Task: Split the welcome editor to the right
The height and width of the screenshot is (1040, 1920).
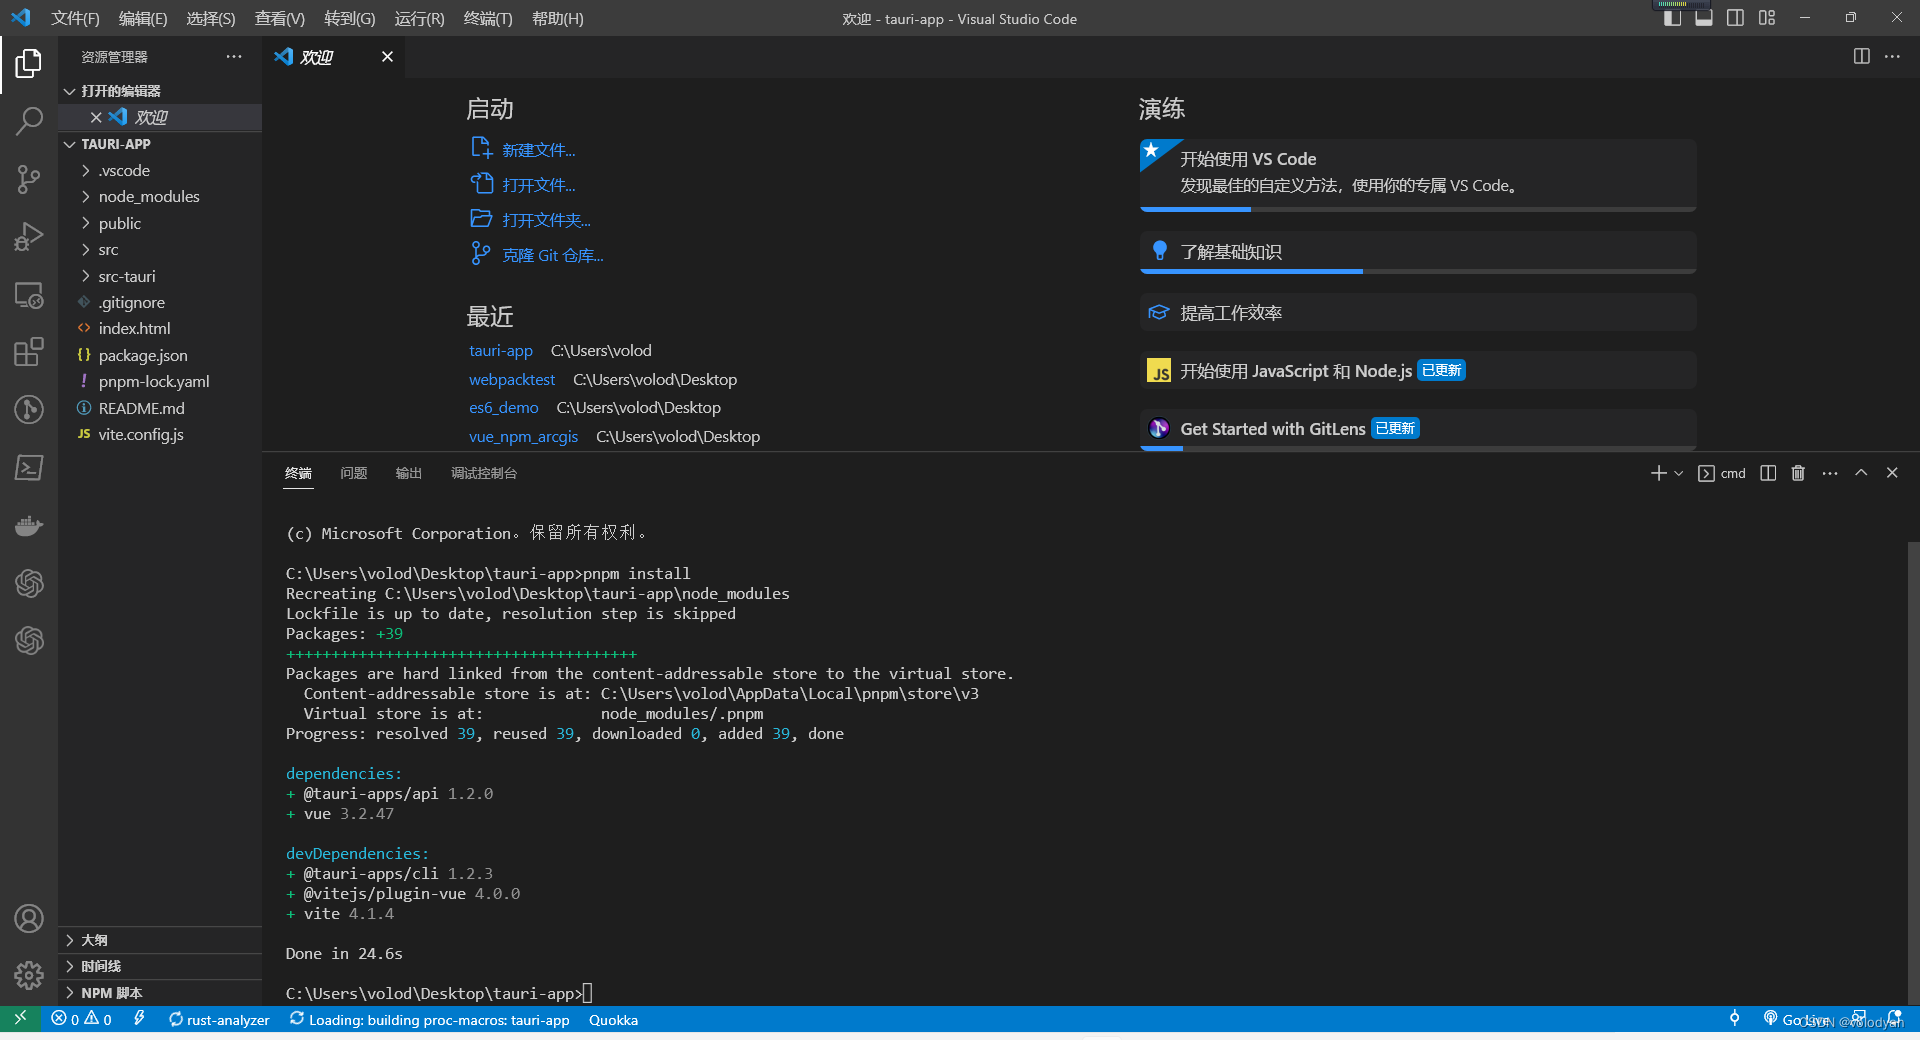Action: 1861,57
